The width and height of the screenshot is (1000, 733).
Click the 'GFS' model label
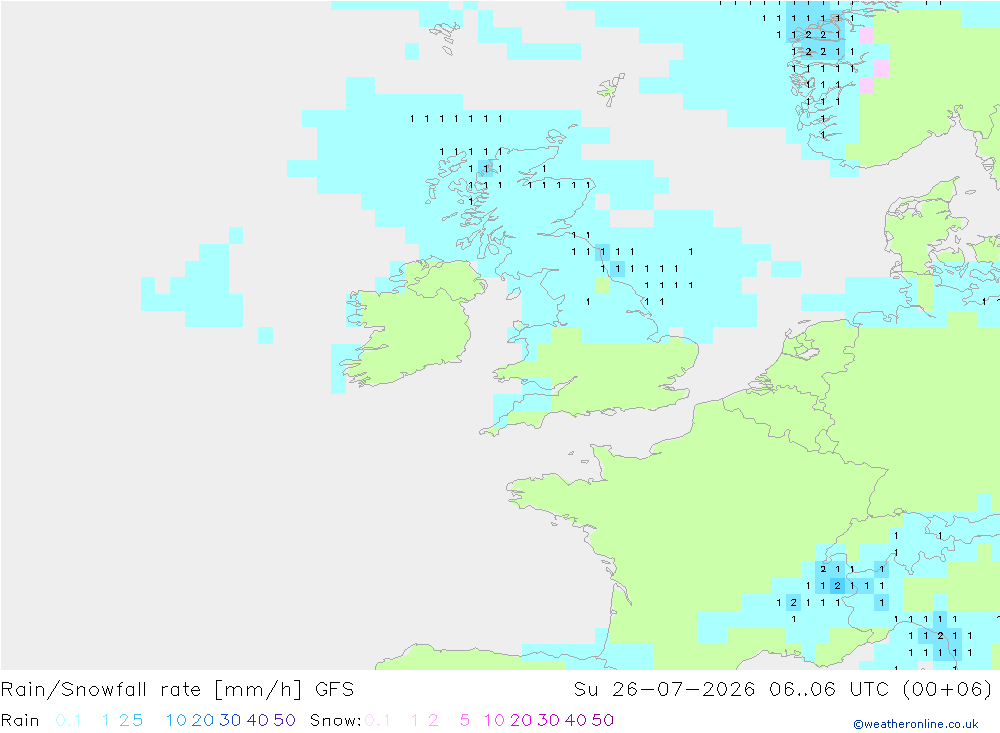334,690
